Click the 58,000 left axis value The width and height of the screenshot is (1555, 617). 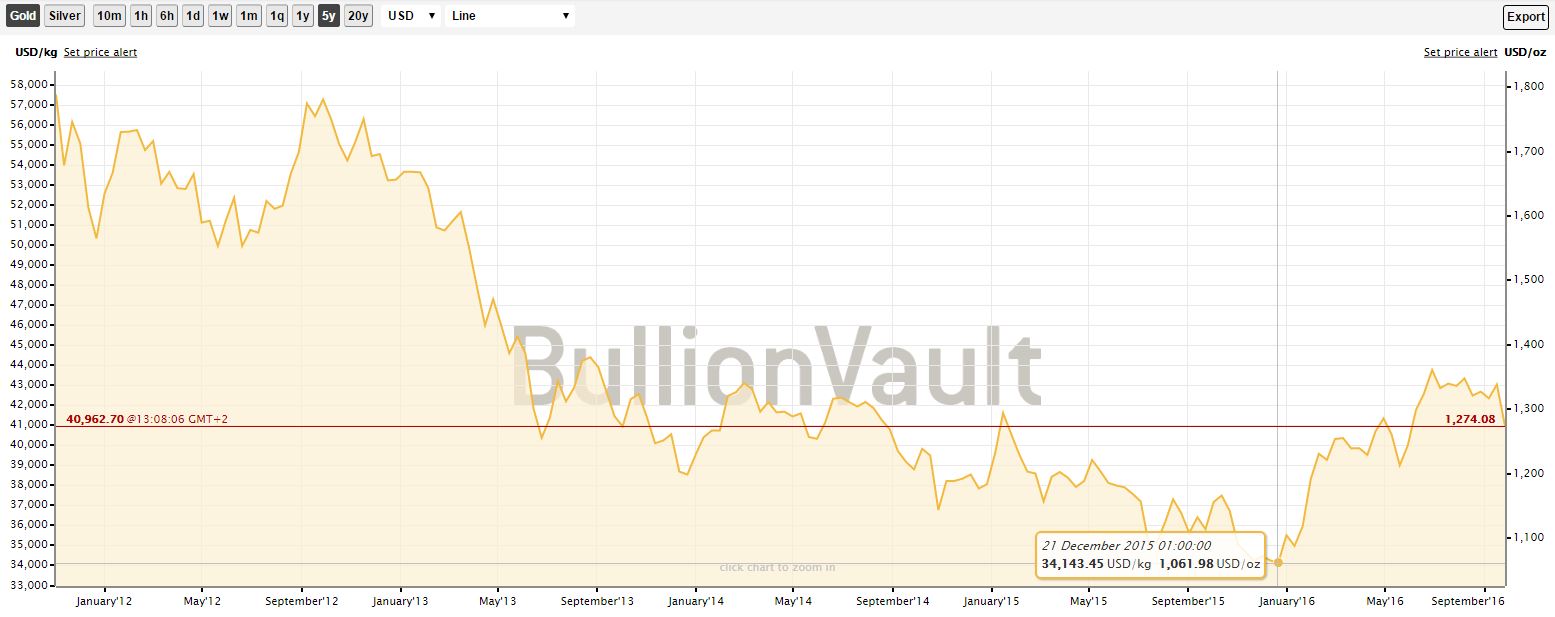point(30,84)
